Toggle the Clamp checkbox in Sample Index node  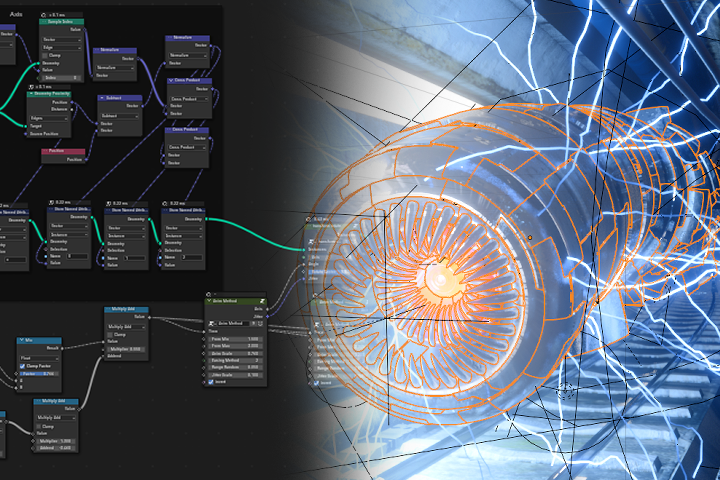pos(45,55)
